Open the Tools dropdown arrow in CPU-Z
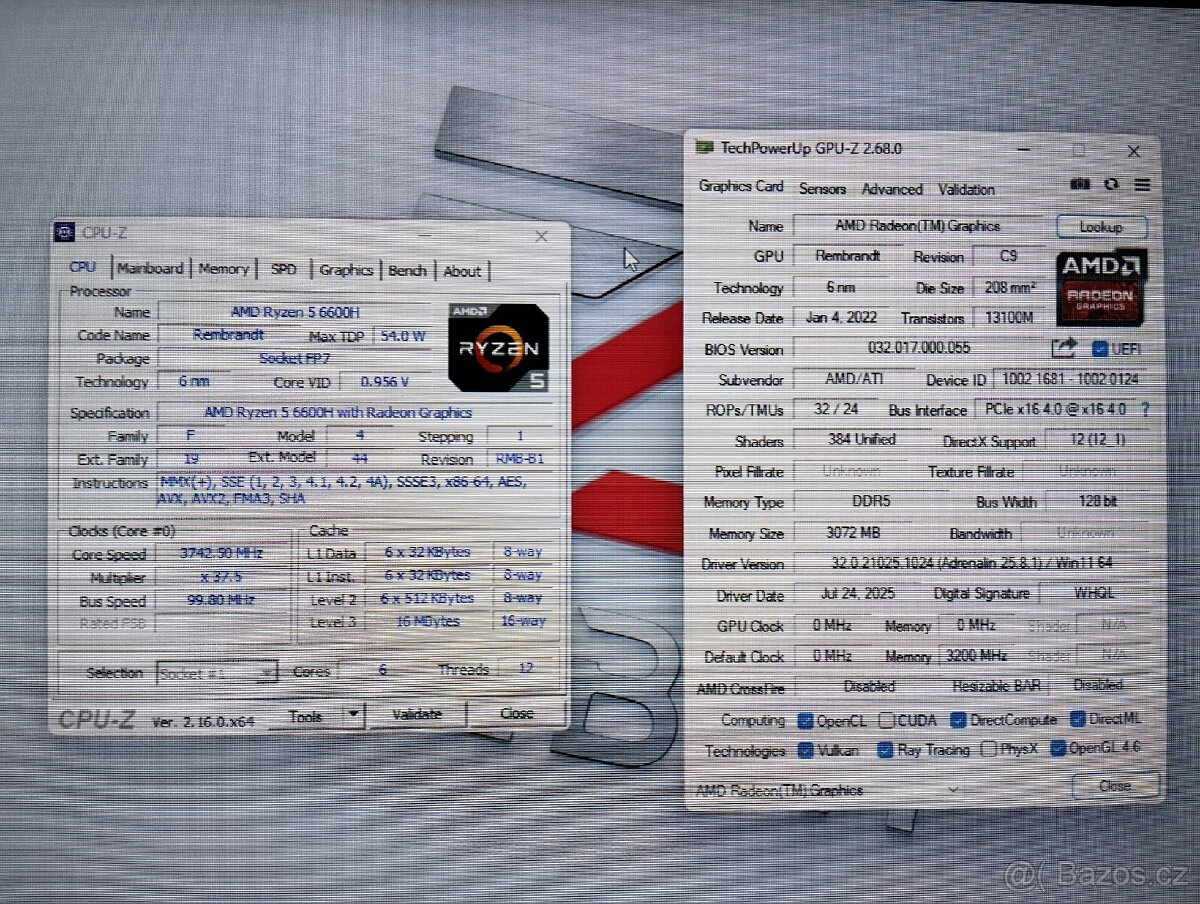The height and width of the screenshot is (904, 1200). [354, 714]
